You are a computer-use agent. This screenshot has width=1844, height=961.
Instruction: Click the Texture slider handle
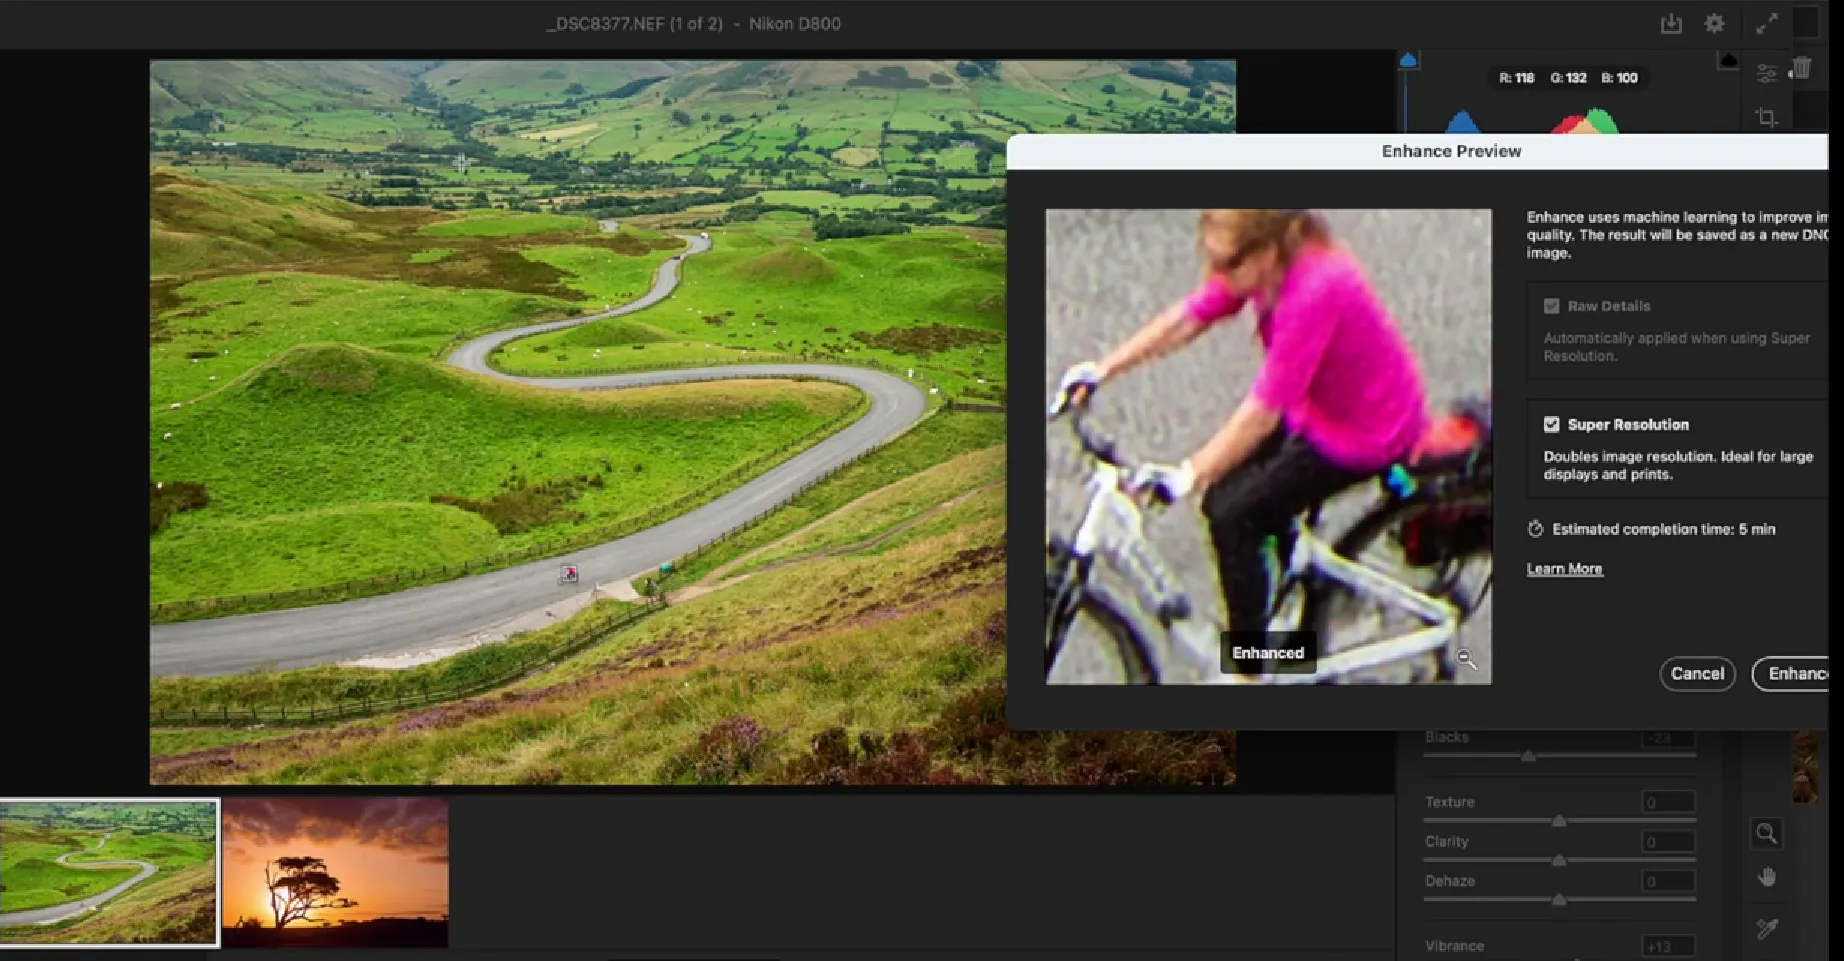click(1558, 821)
